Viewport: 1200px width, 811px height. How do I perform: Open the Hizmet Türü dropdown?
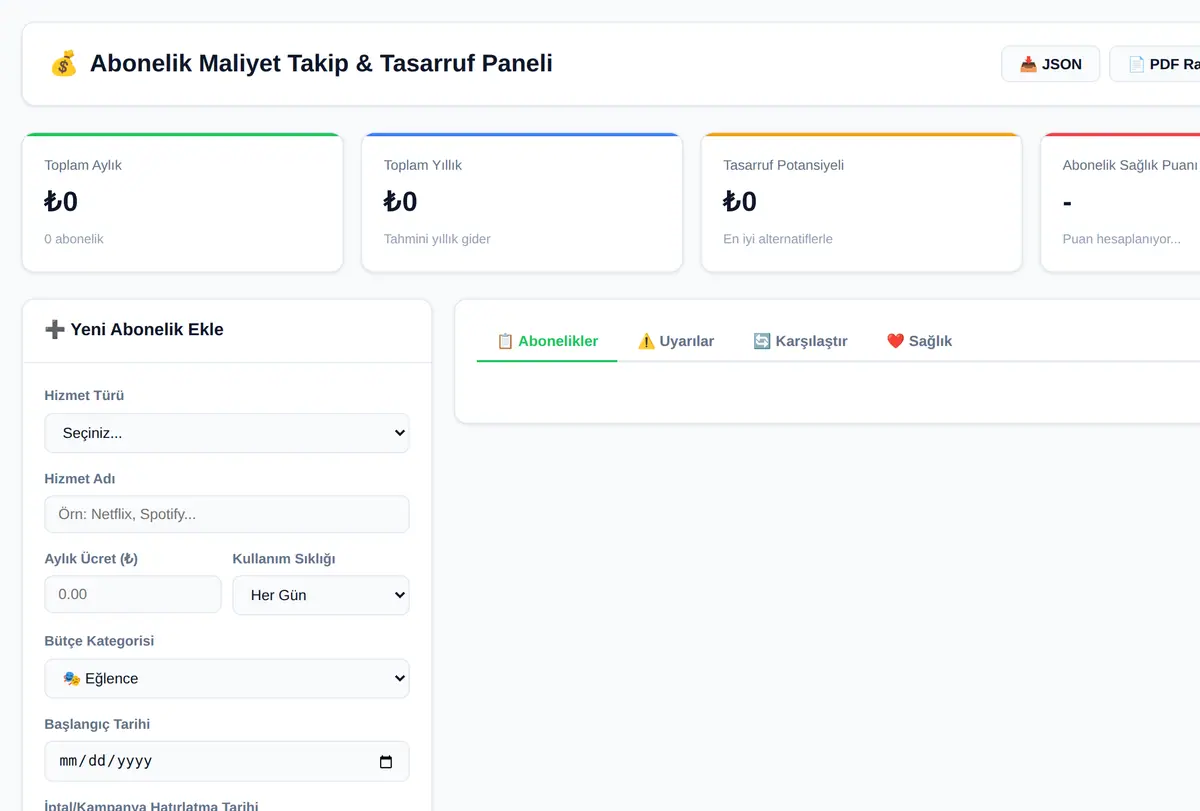click(x=227, y=433)
